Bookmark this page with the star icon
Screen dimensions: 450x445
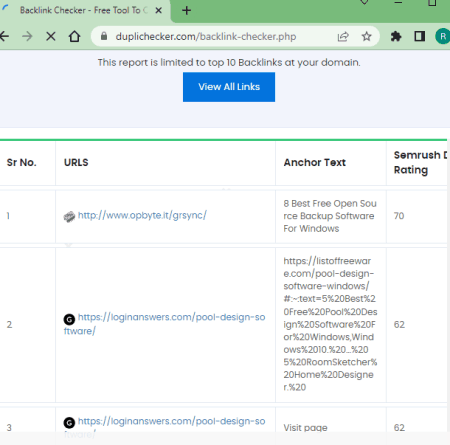(366, 36)
